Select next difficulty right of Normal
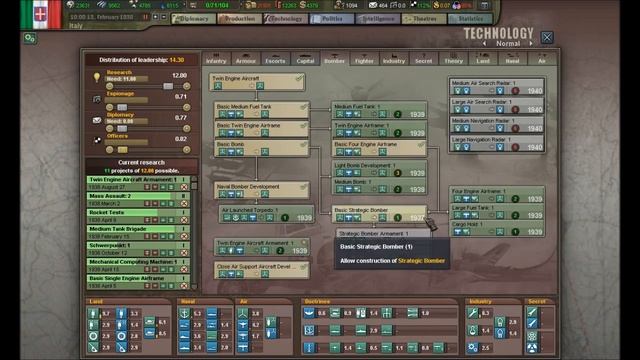 click(x=531, y=43)
